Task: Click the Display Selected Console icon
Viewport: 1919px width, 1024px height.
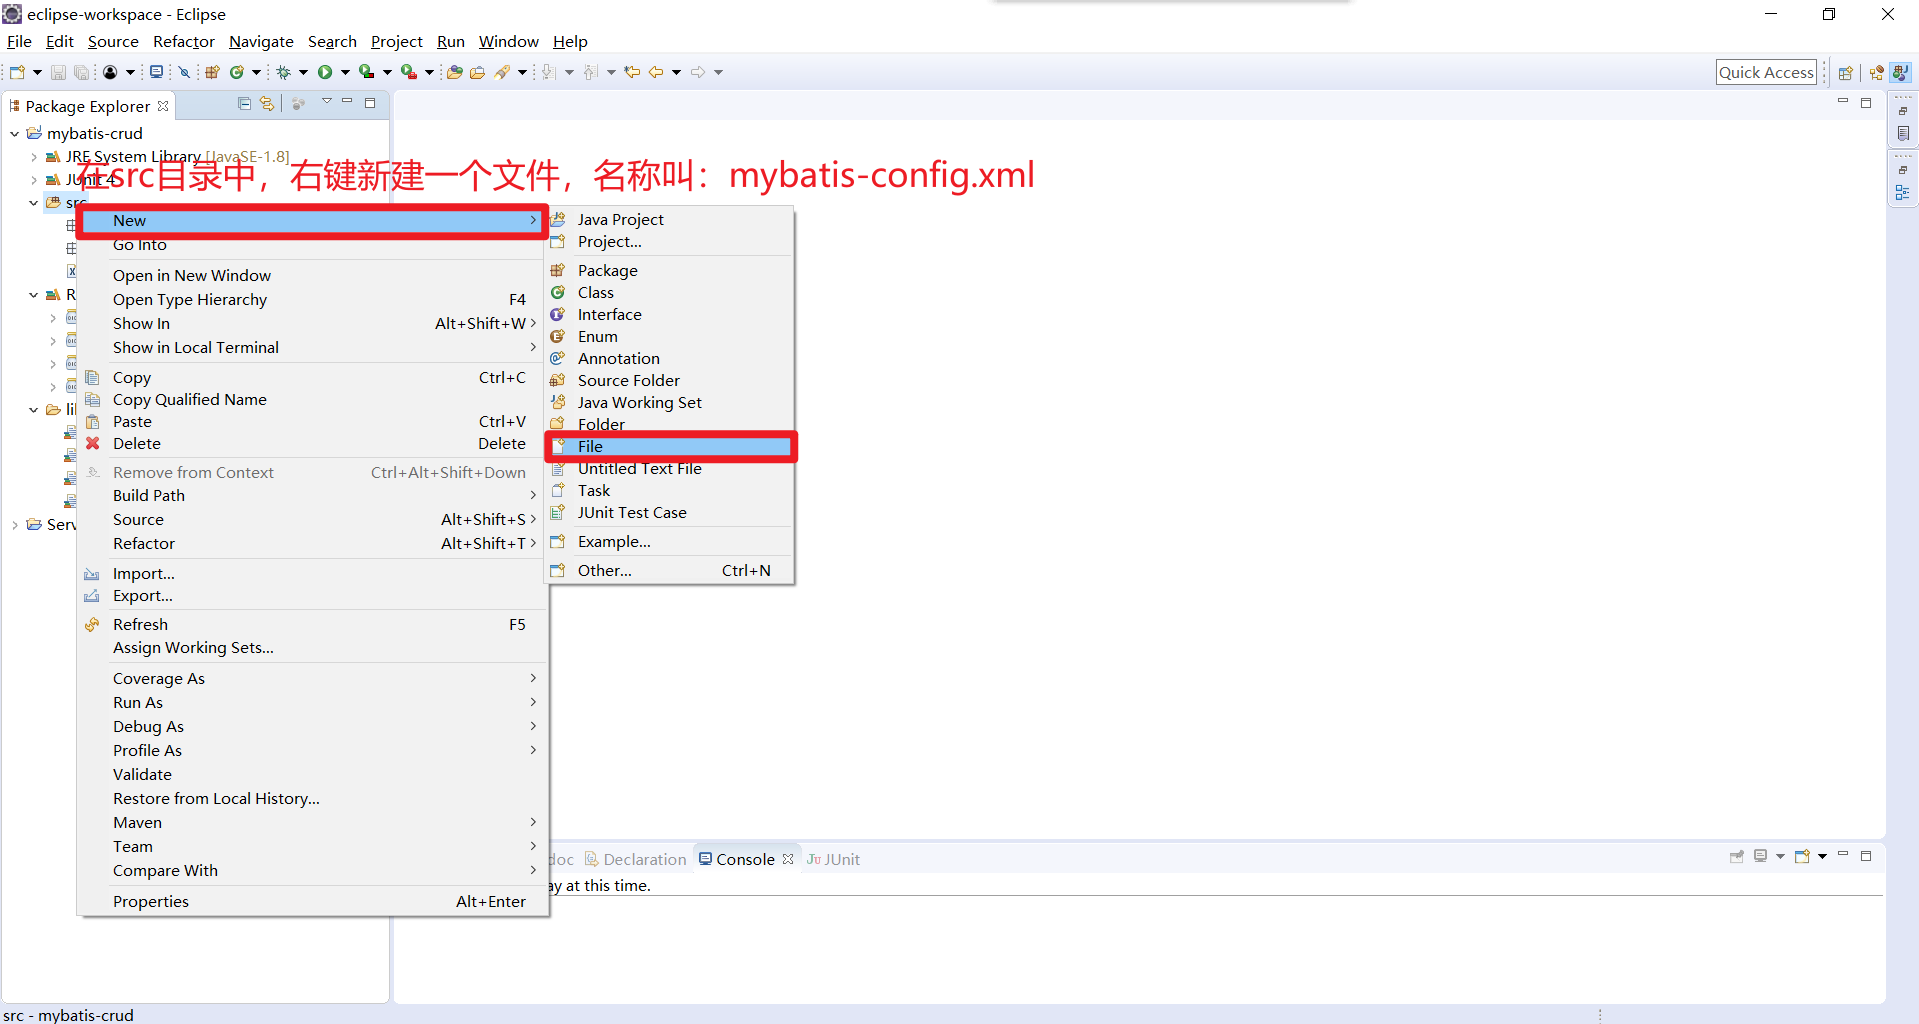Action: tap(1761, 857)
